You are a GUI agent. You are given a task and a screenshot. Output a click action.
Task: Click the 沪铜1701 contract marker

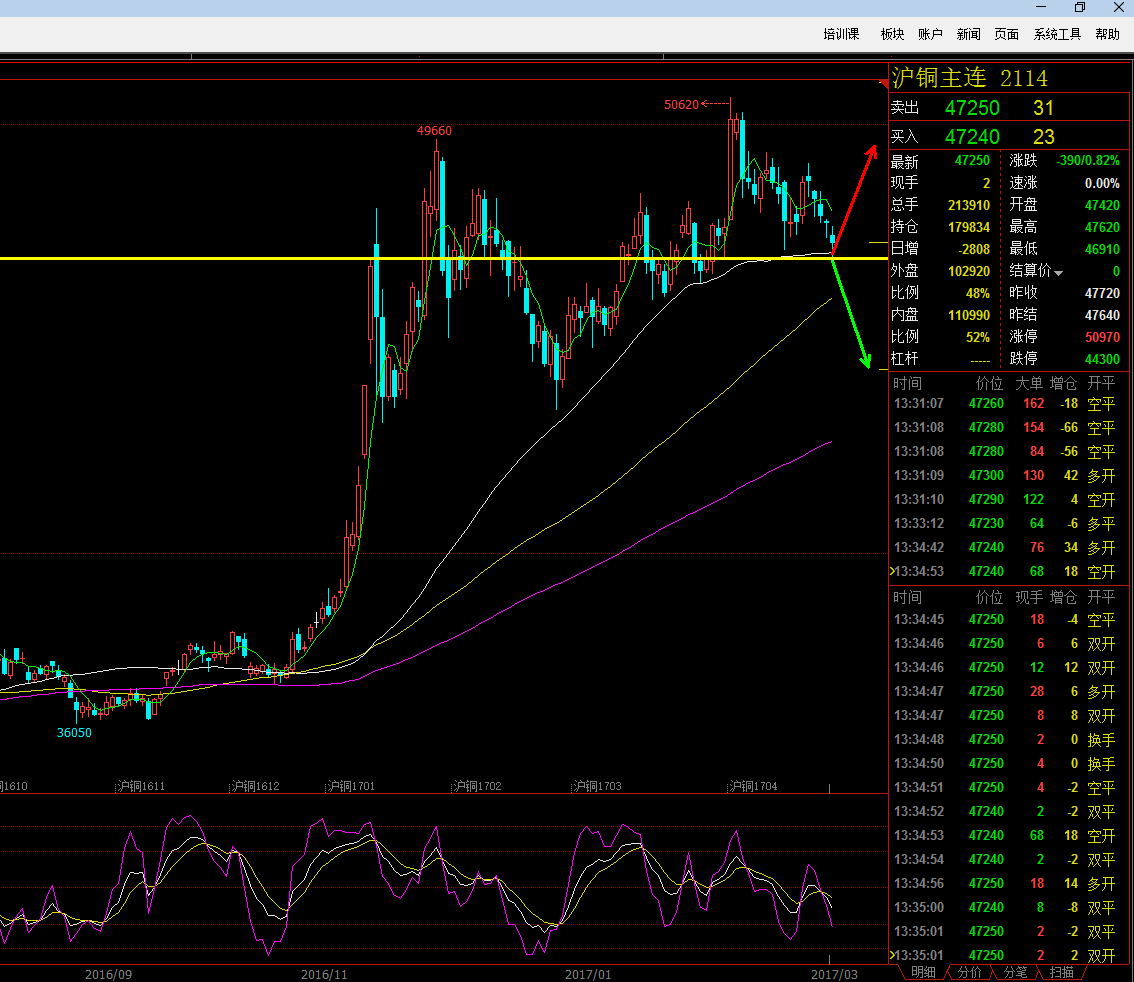[351, 786]
